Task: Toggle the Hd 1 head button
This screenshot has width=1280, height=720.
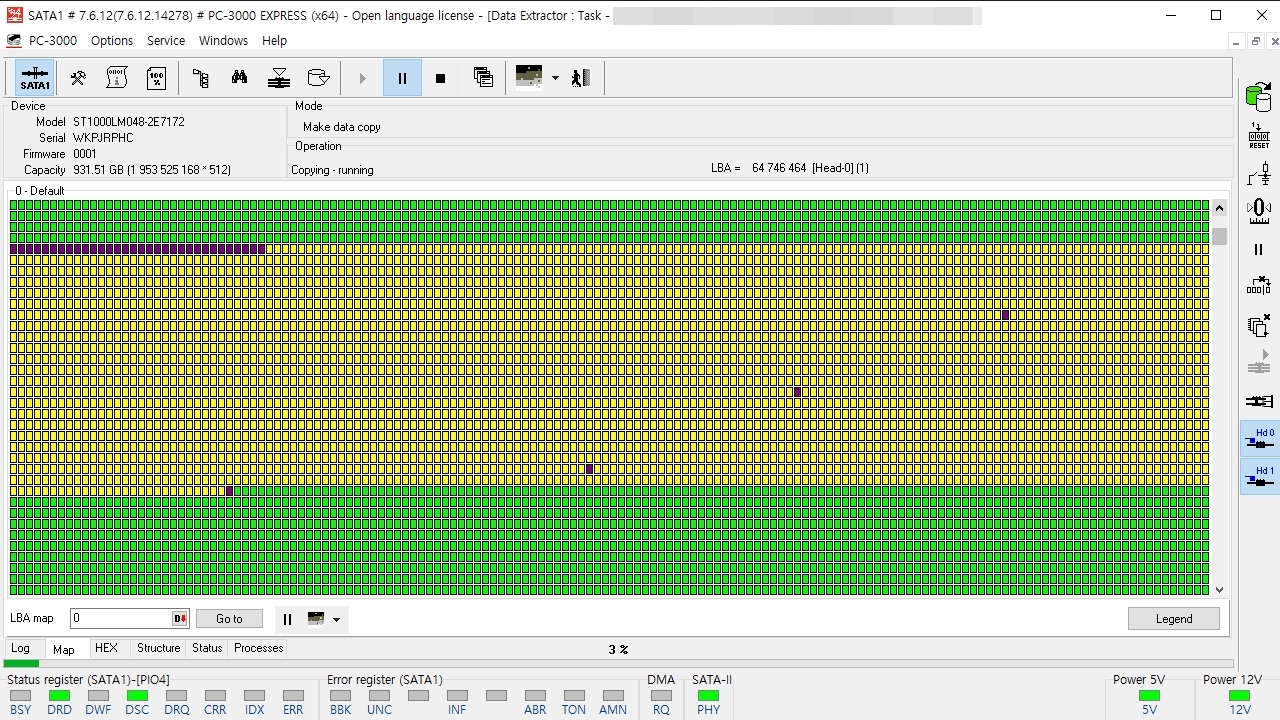Action: (x=1259, y=476)
